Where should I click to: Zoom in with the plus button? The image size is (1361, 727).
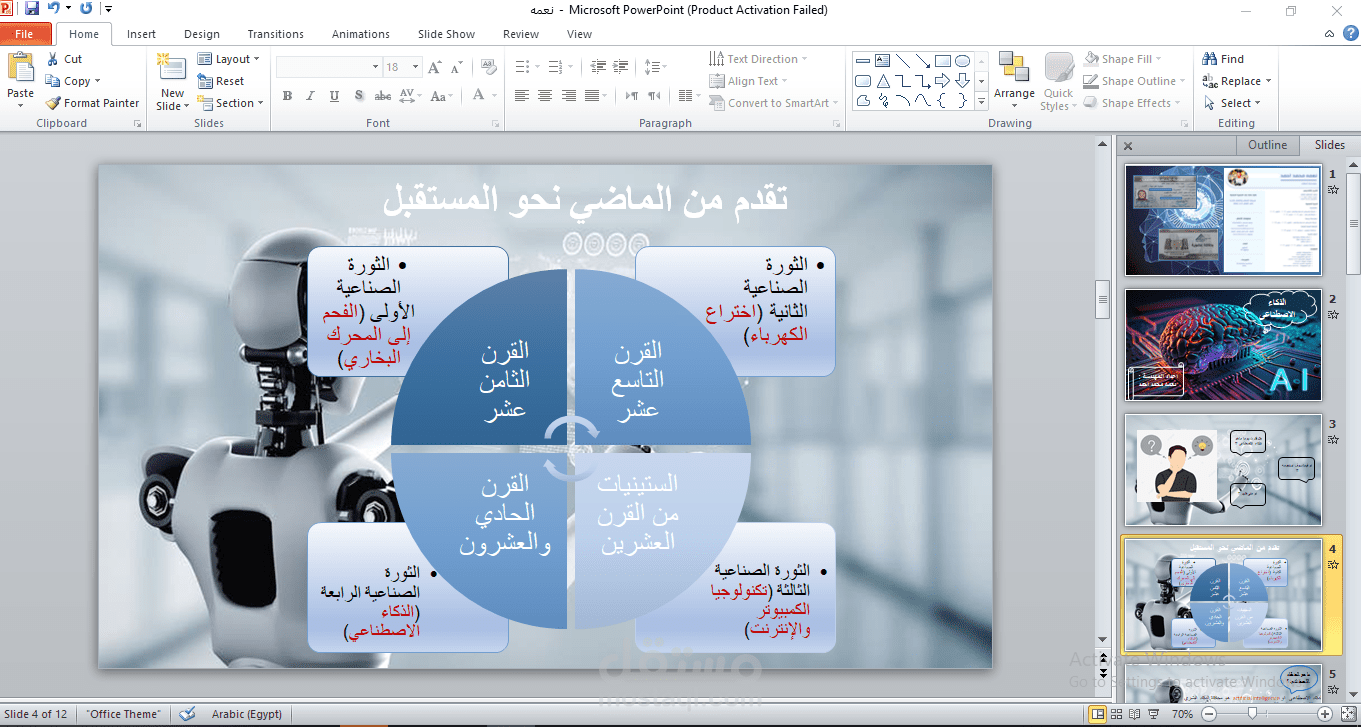(1325, 714)
